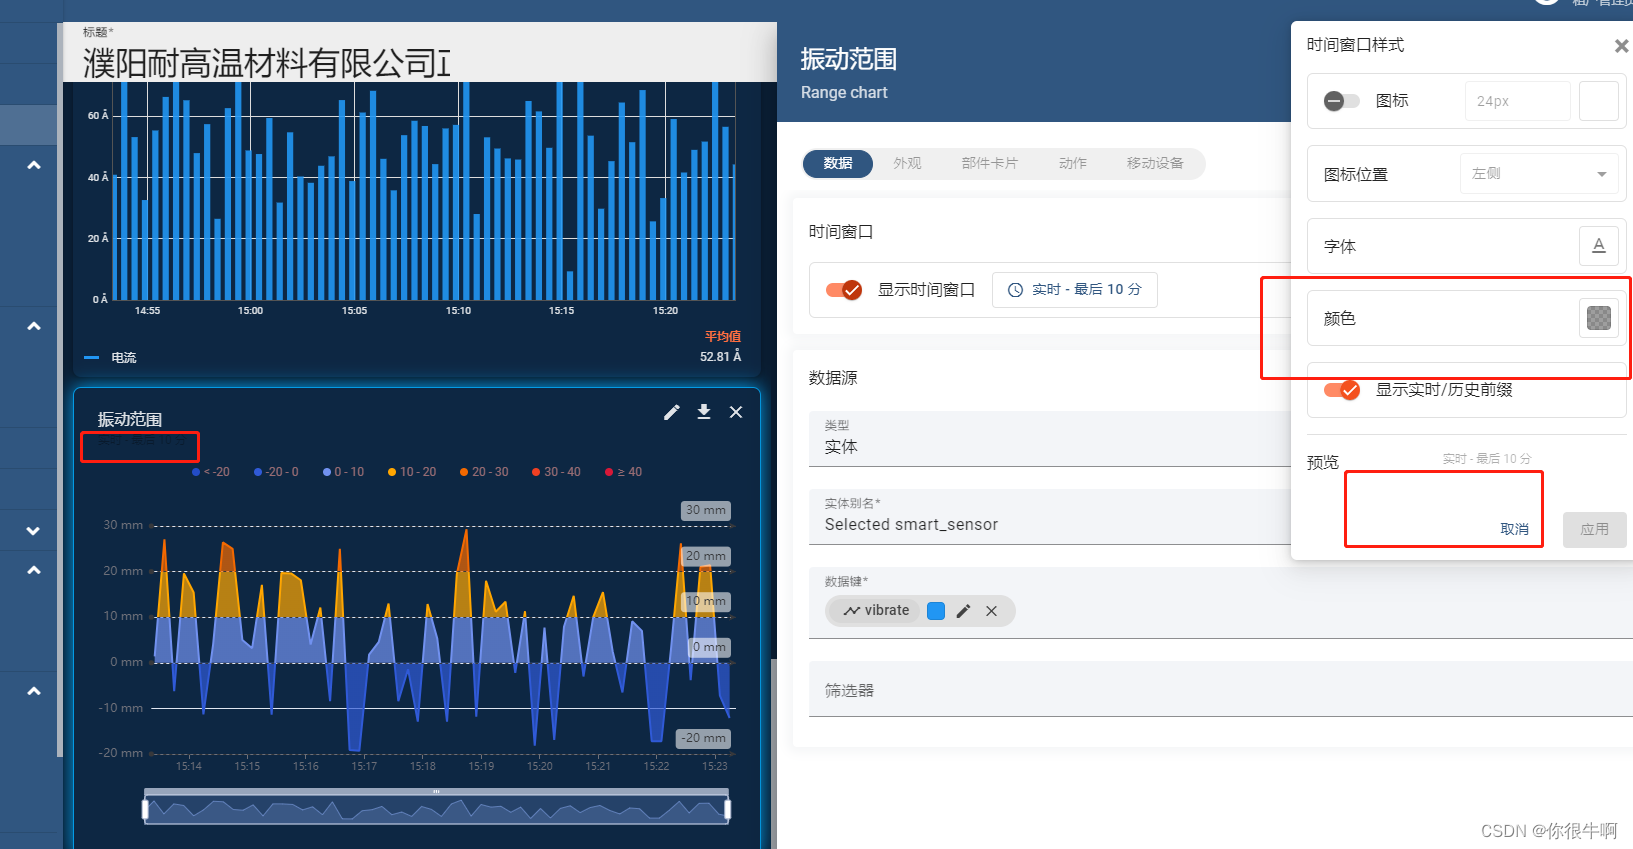This screenshot has height=849, width=1633.
Task: Expand the sidebar chevron-down section
Action: click(34, 531)
